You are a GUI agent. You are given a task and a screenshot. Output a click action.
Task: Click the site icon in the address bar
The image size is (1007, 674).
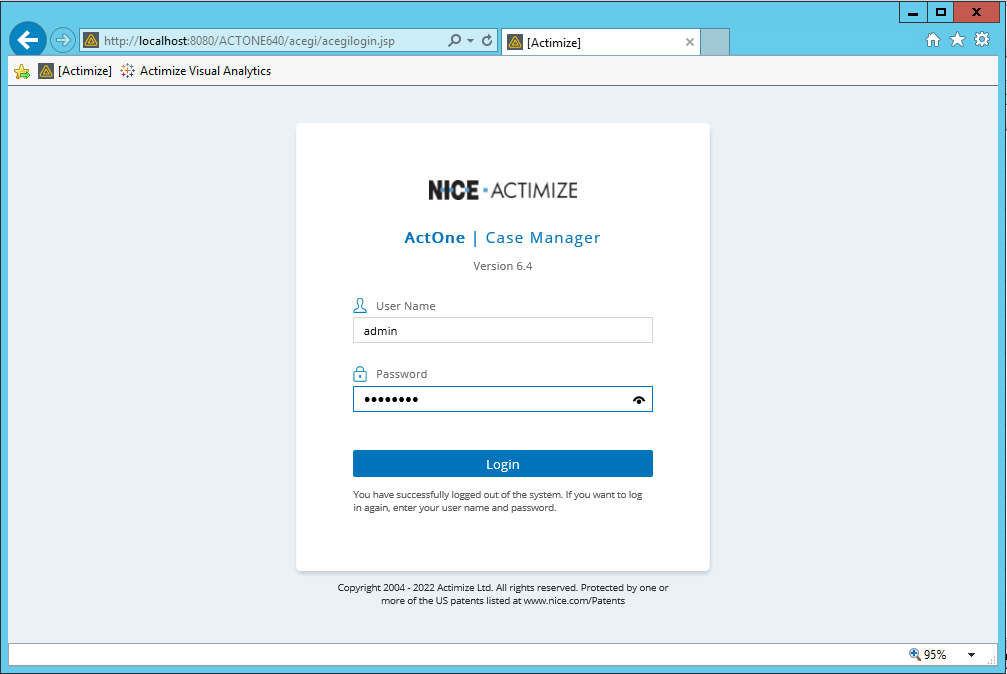pos(91,40)
